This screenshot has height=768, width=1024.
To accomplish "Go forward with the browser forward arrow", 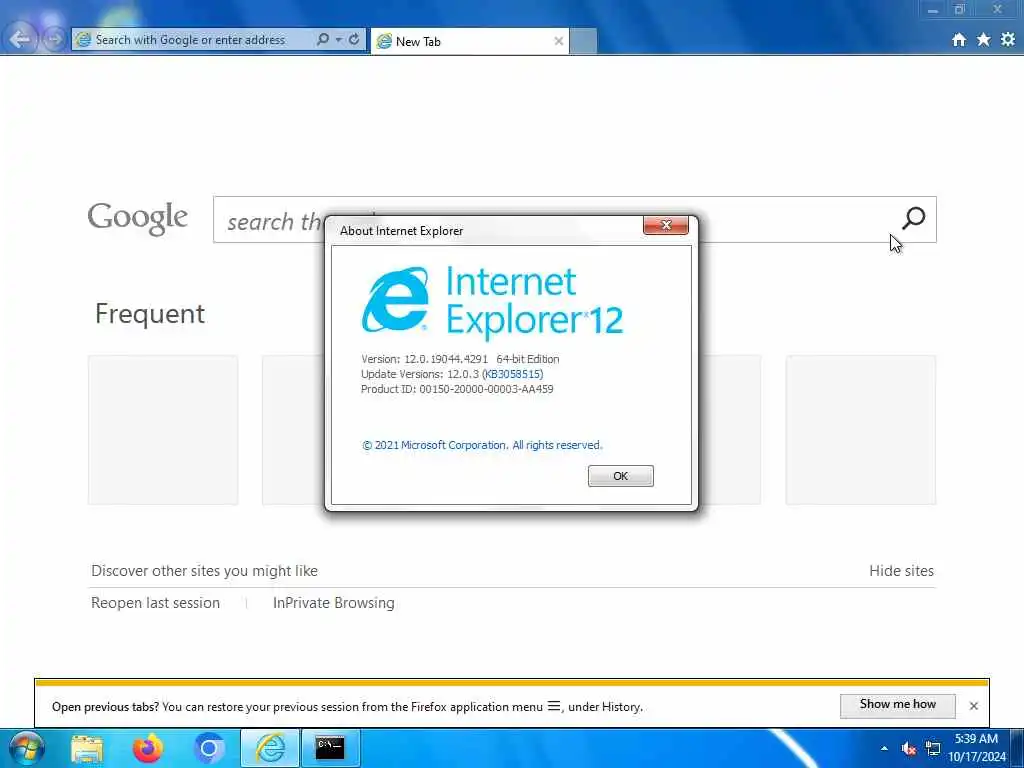I will pyautogui.click(x=54, y=39).
